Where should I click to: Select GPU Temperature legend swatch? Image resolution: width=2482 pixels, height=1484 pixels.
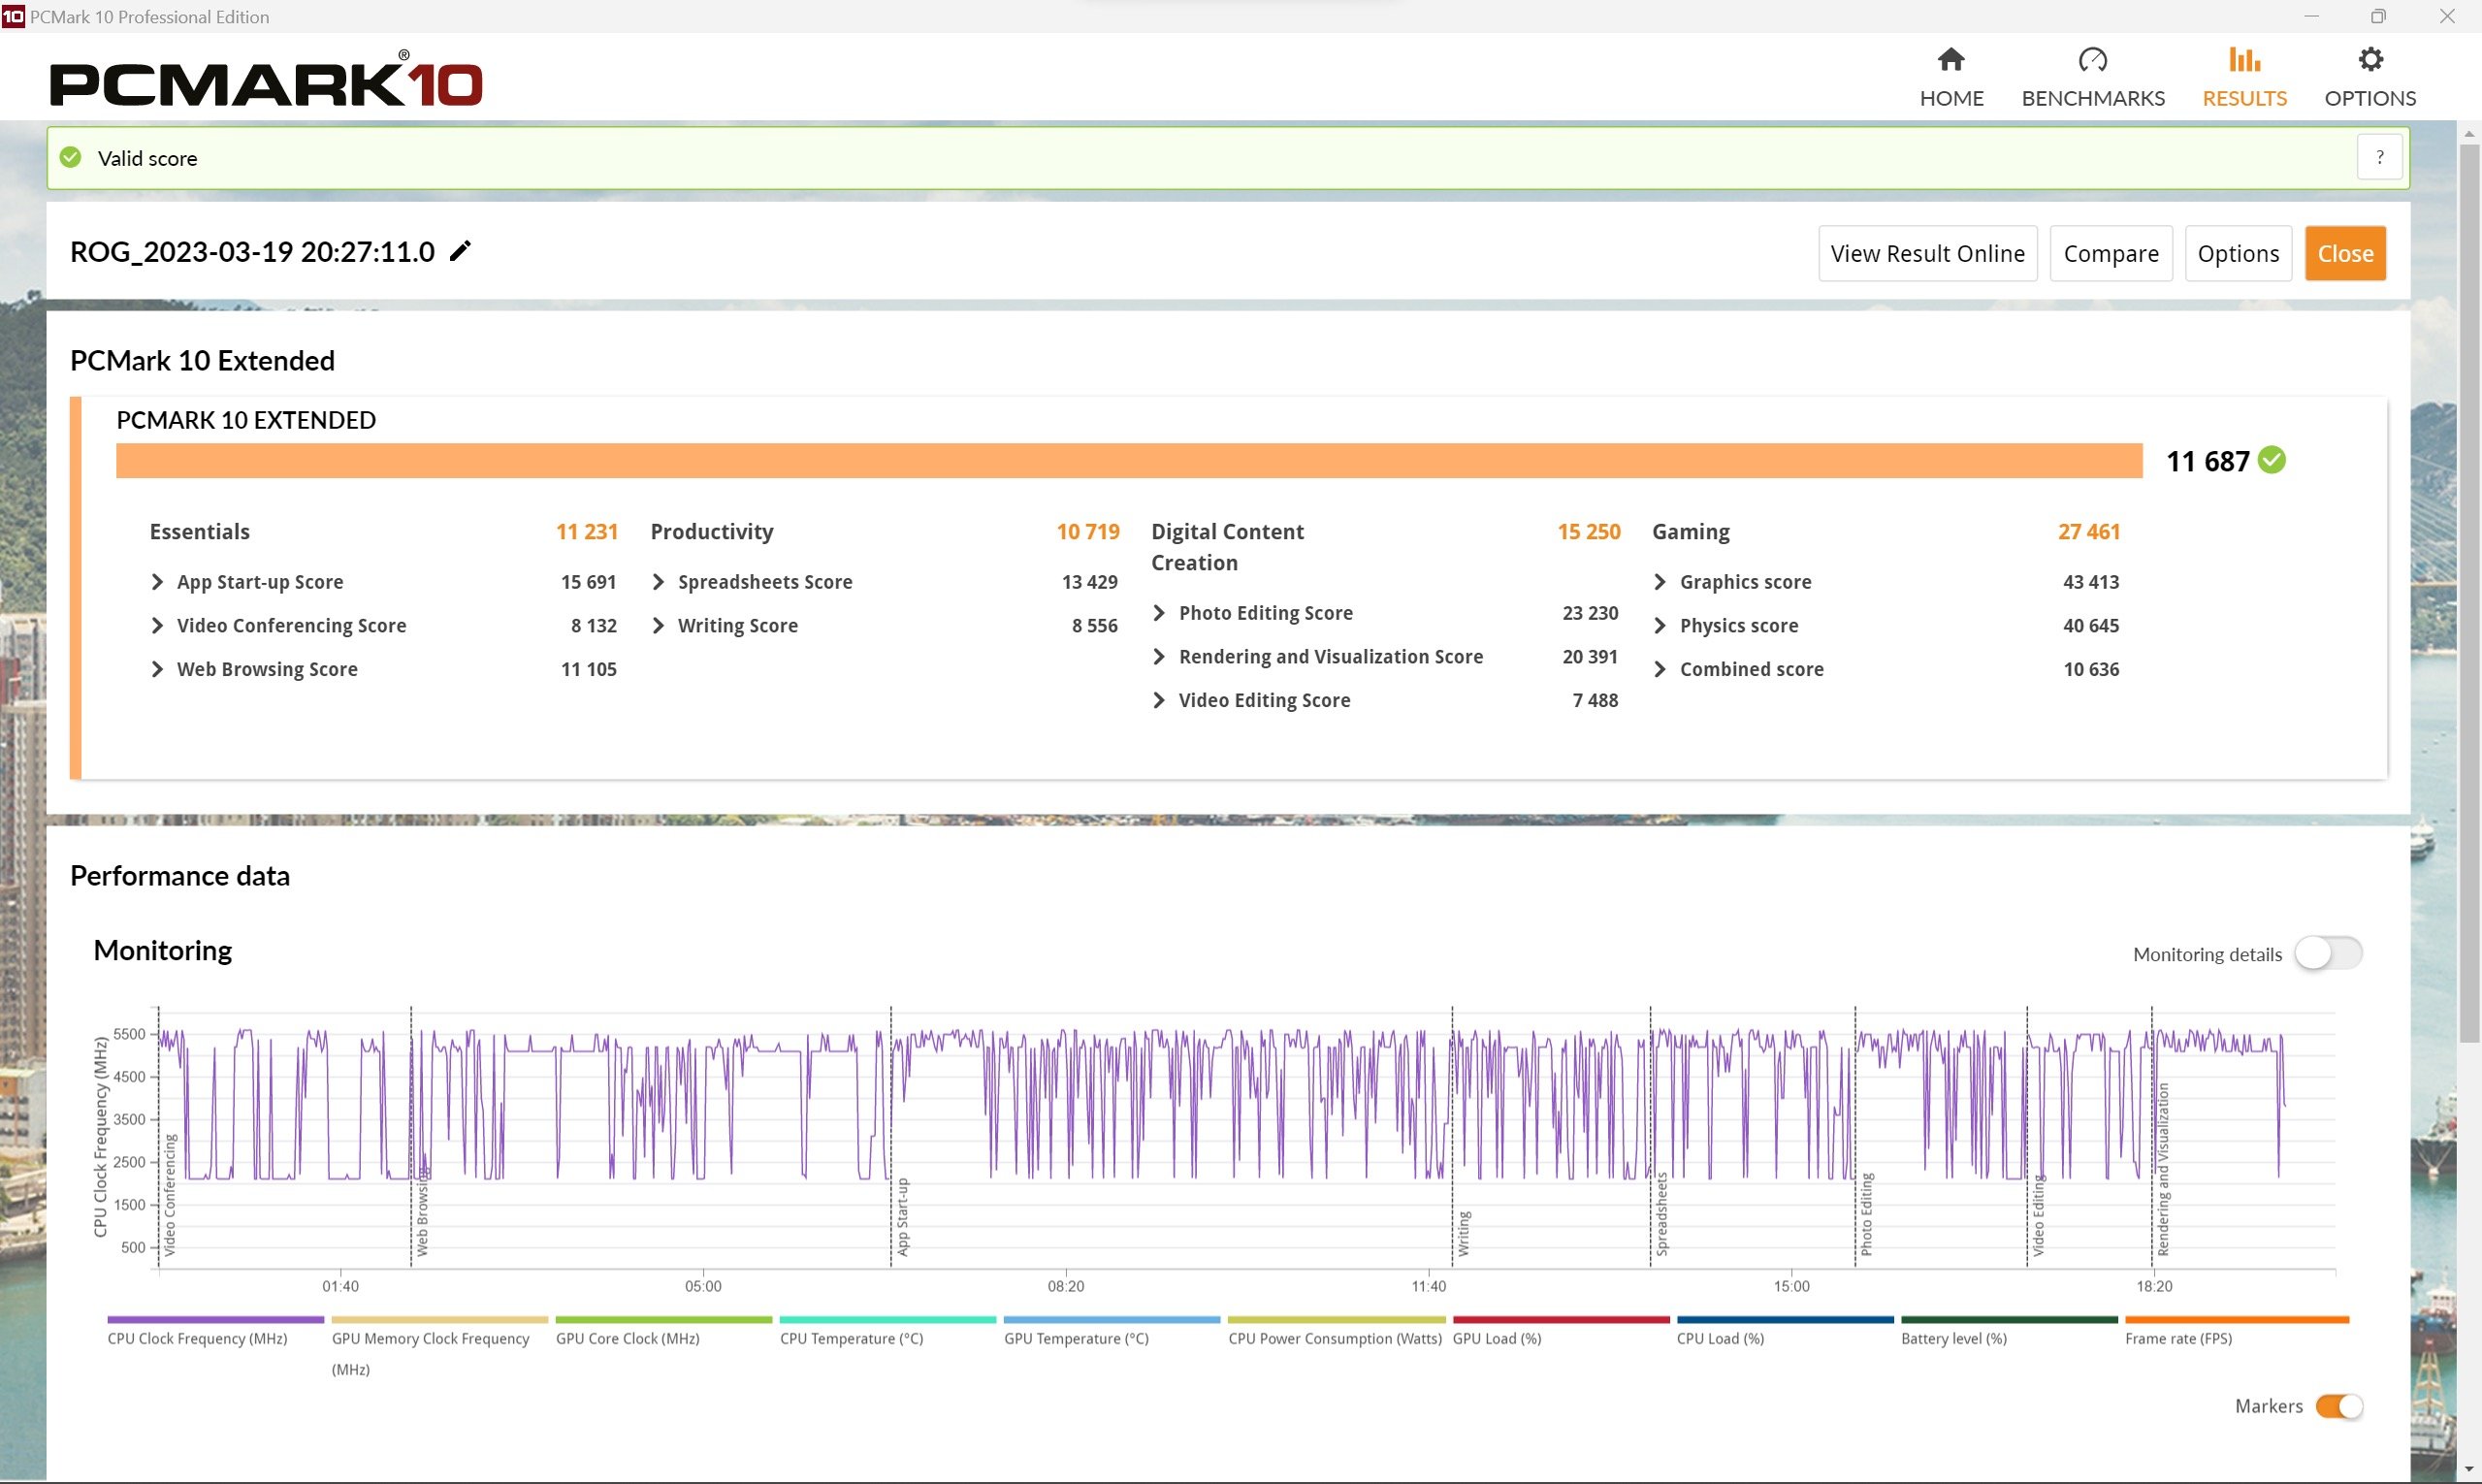[x=1112, y=1320]
